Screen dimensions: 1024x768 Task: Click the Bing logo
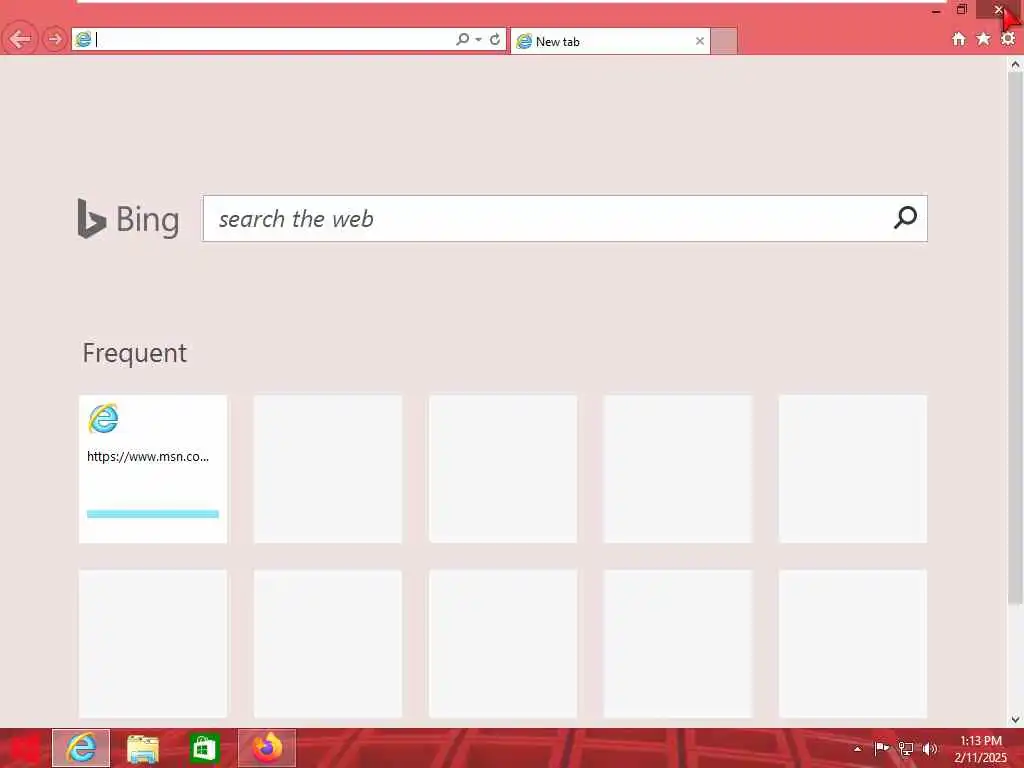pos(128,219)
